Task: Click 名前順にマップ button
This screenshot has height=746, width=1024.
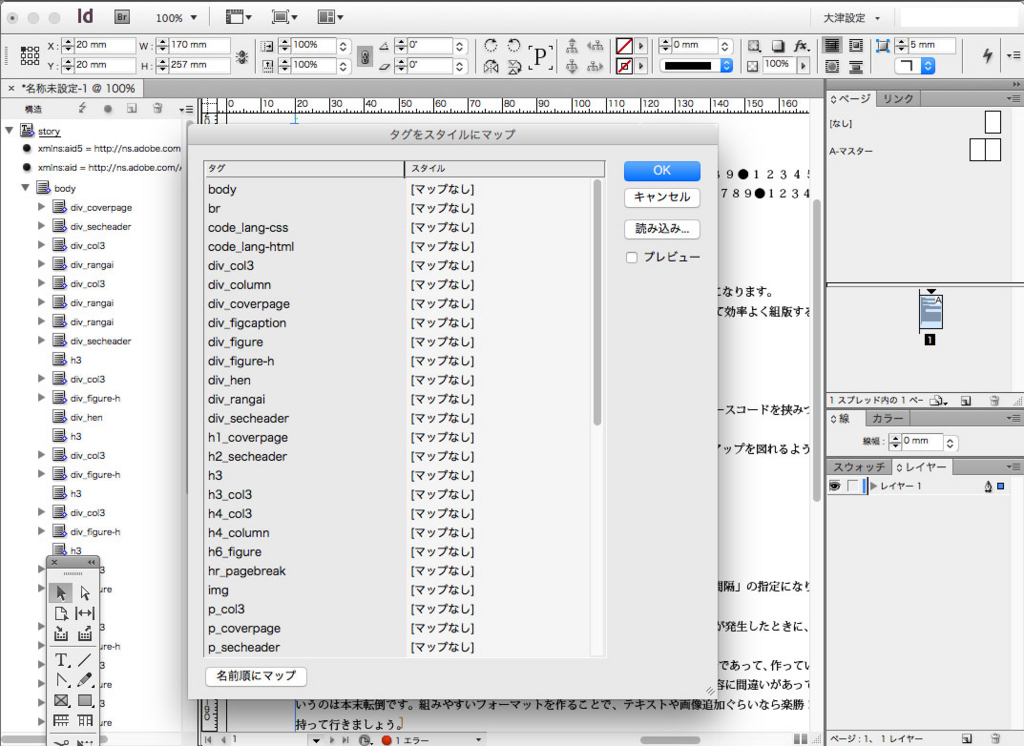Action: pos(256,675)
